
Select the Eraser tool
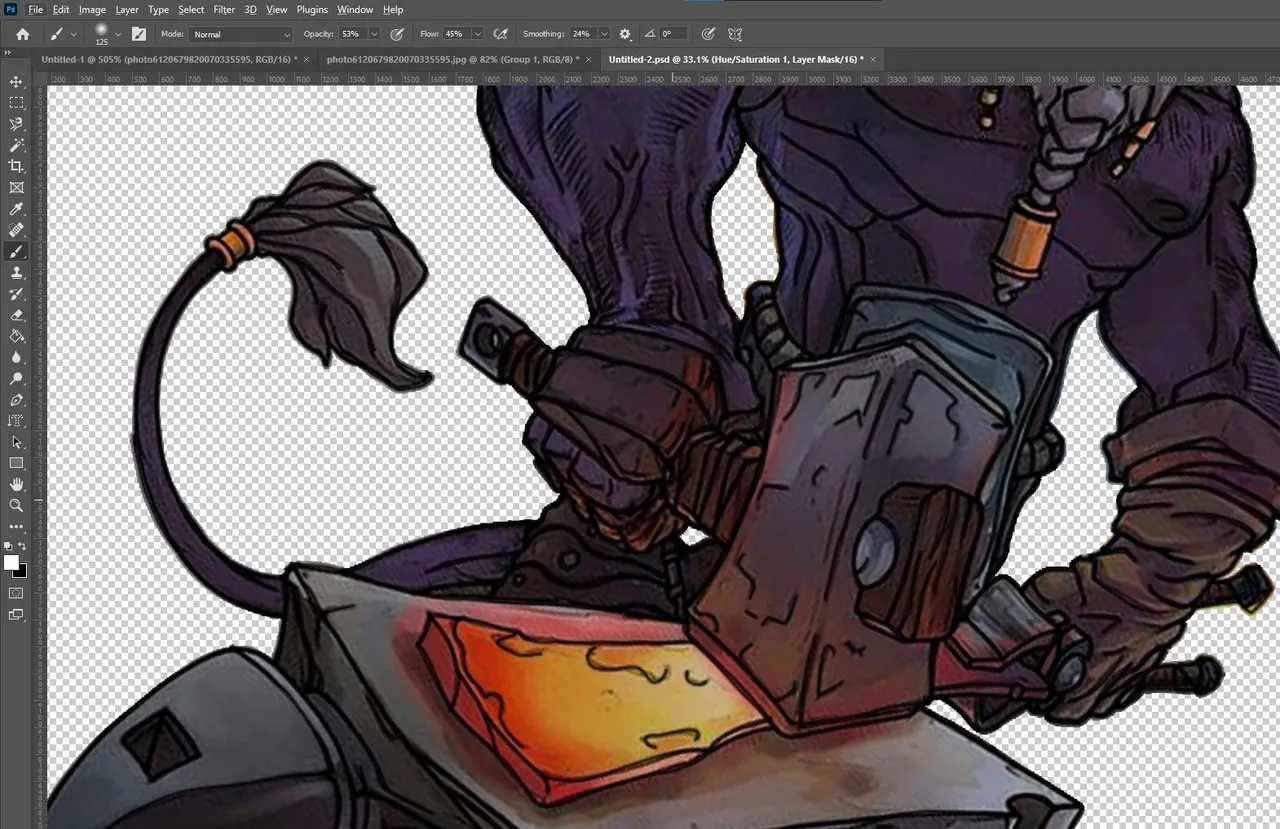tap(16, 315)
